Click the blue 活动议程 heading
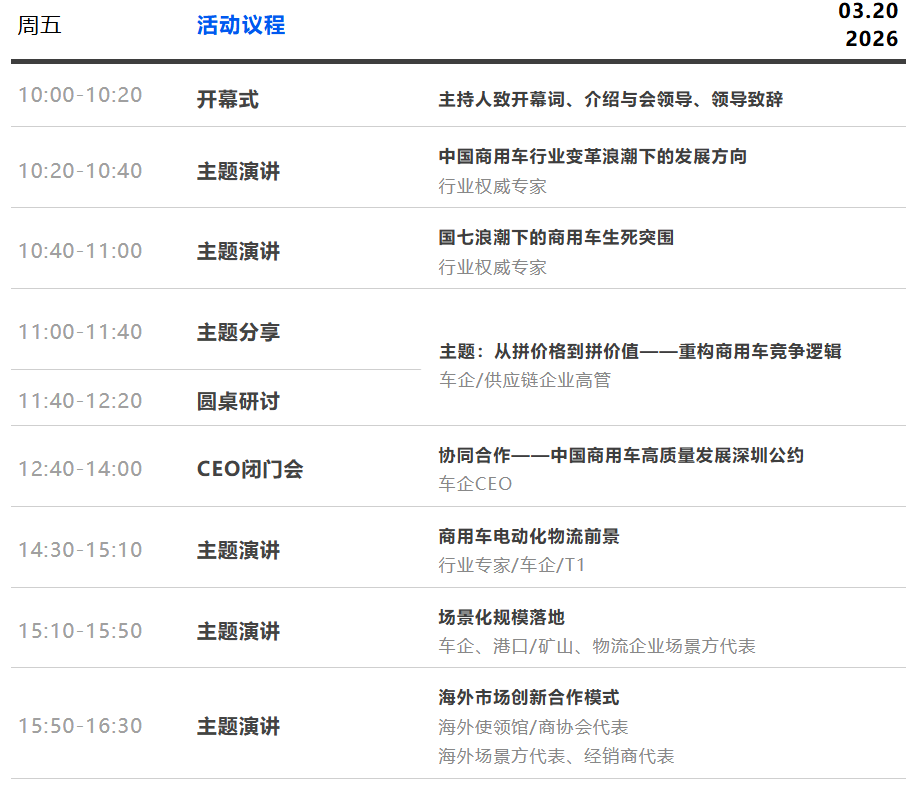This screenshot has width=917, height=793. coord(241,26)
